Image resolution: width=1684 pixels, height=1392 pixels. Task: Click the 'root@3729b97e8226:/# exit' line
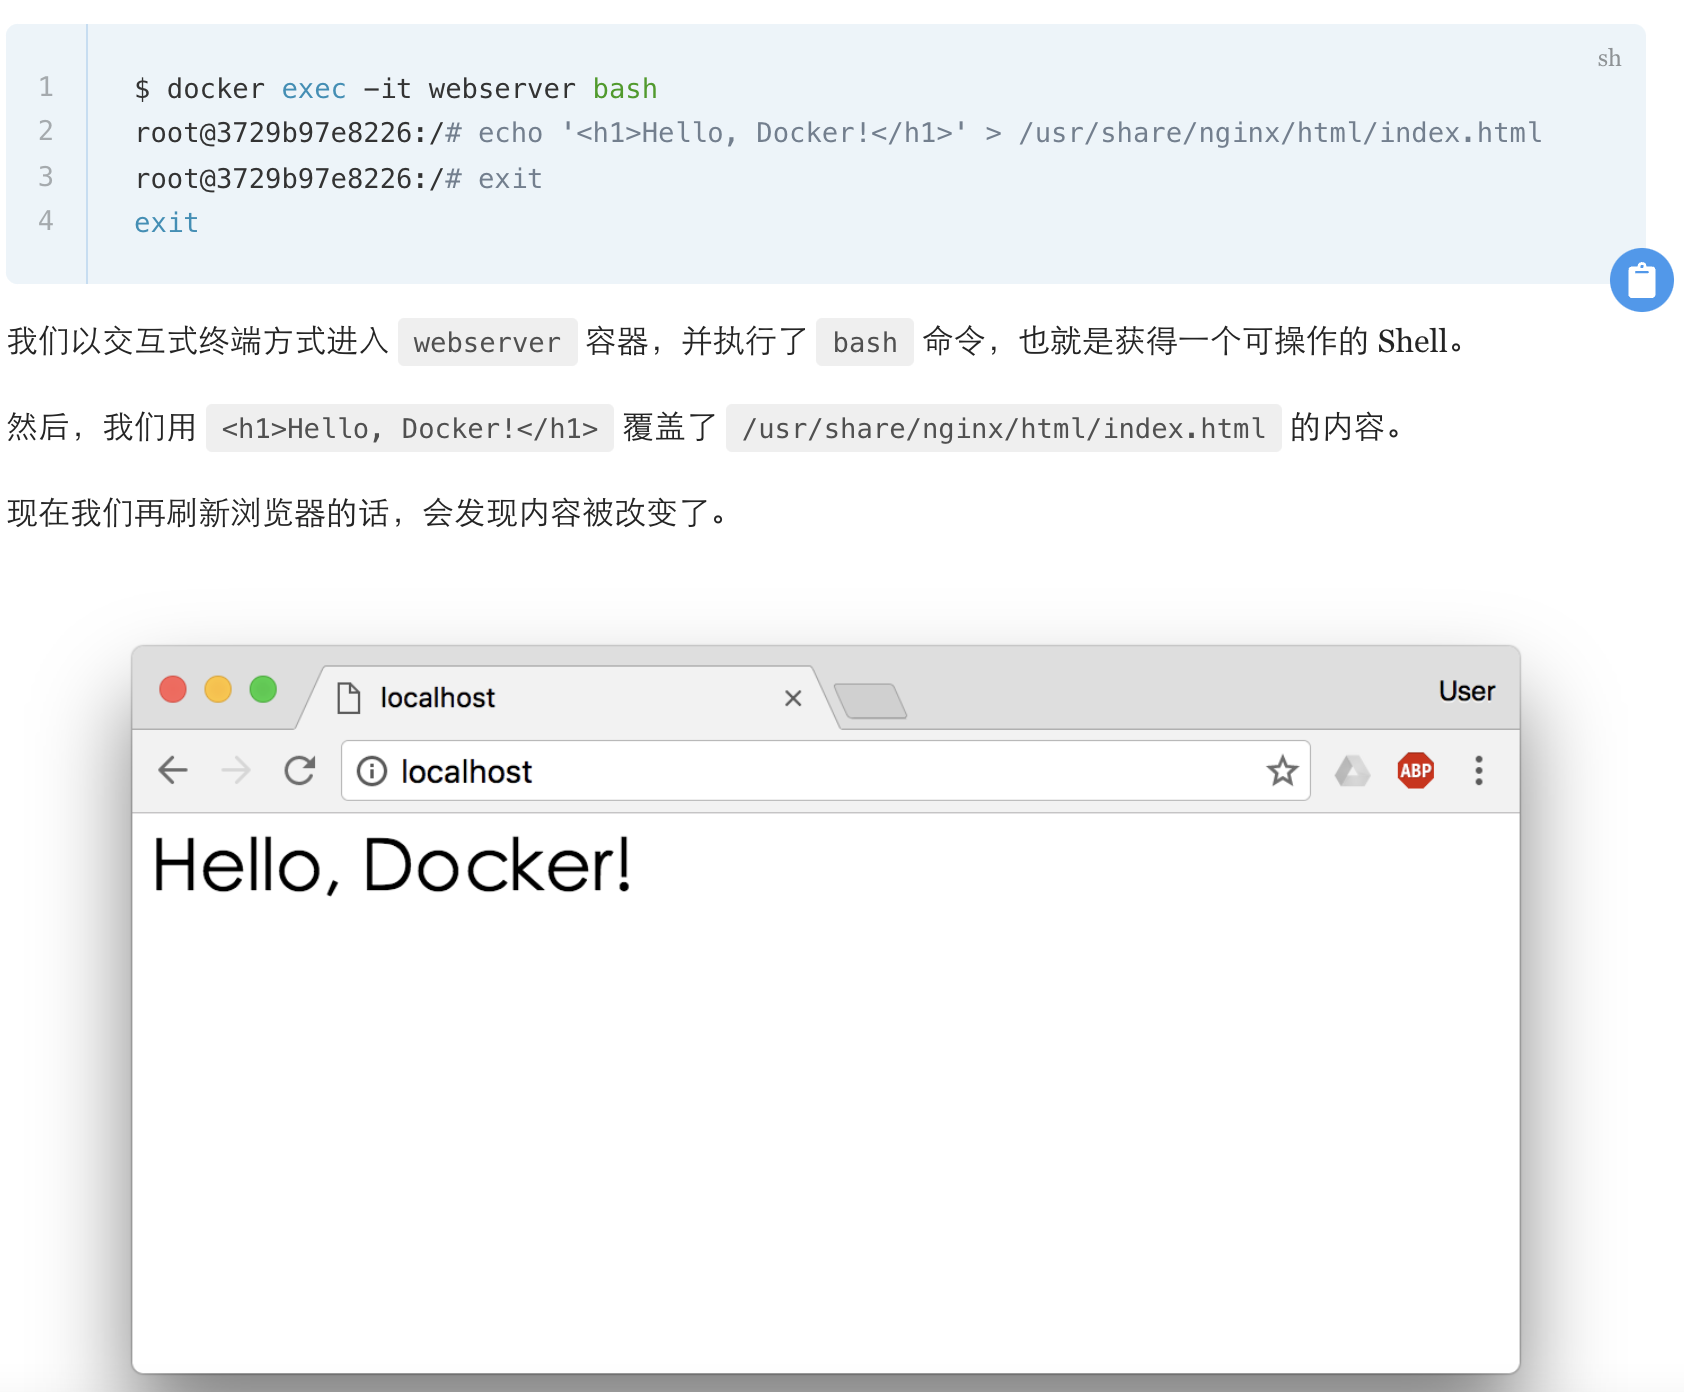(x=339, y=179)
